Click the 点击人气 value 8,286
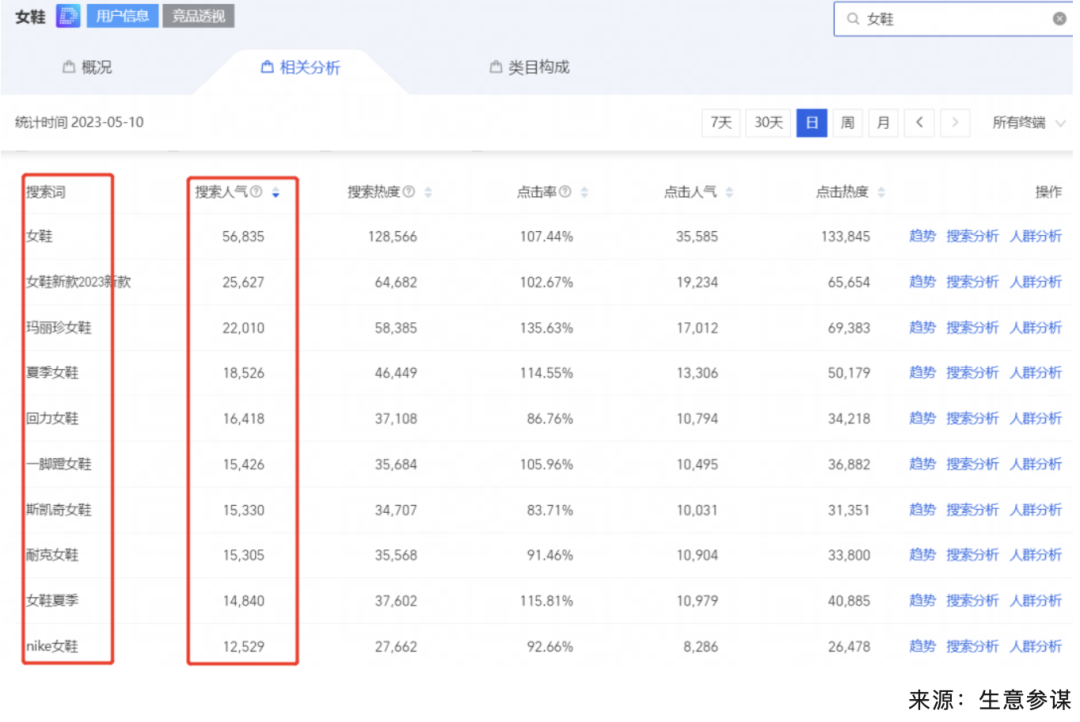Viewport: 1080px width, 722px height. point(700,646)
